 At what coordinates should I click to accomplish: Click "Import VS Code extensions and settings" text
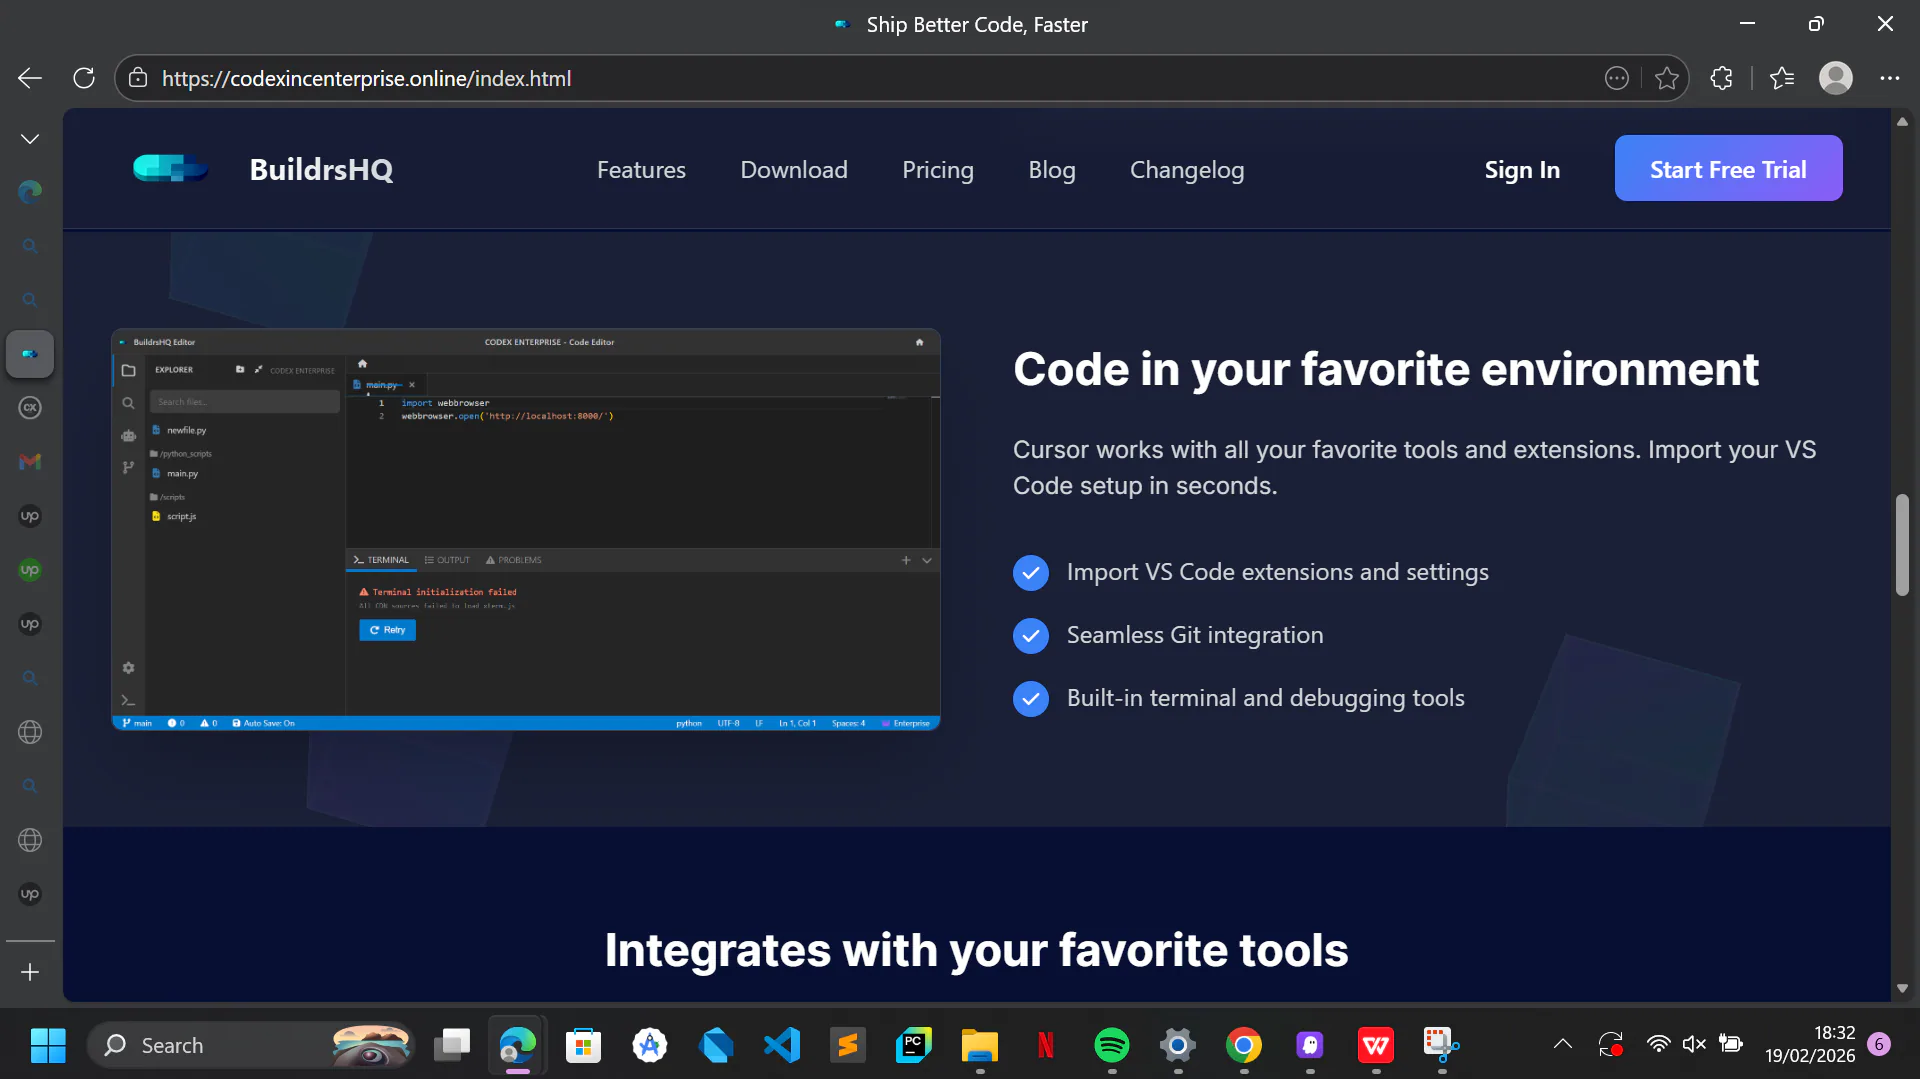point(1277,572)
